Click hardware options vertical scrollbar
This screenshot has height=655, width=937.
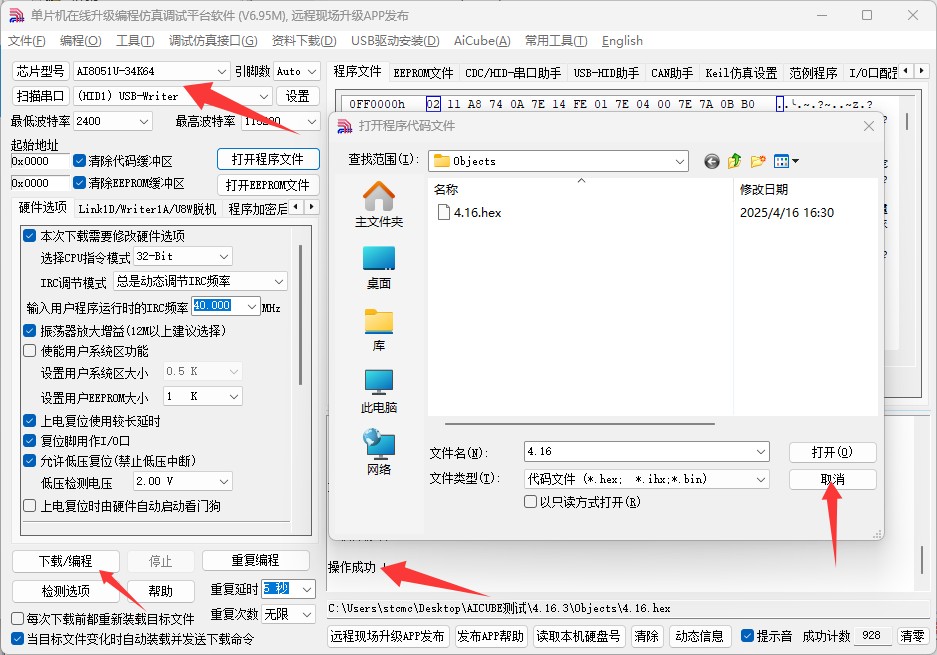point(301,314)
